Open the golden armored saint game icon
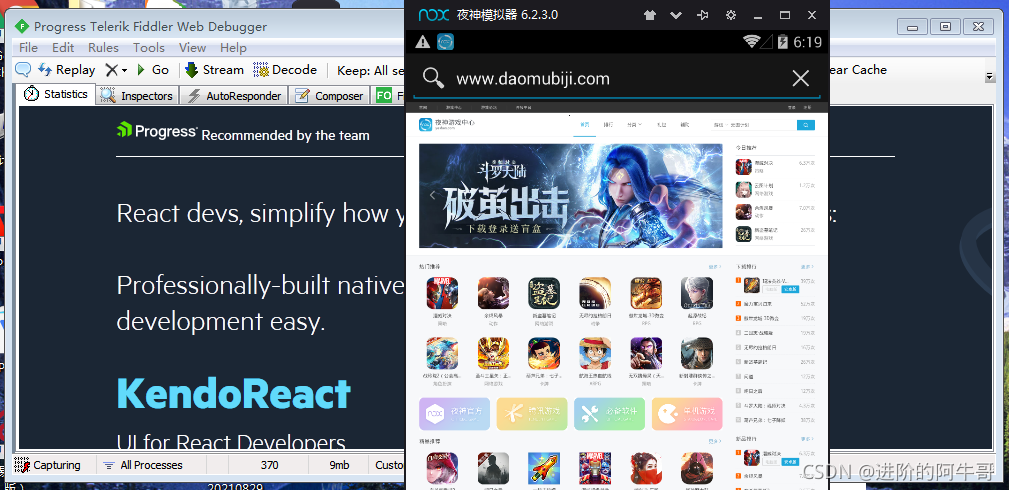1009x490 pixels. point(494,353)
